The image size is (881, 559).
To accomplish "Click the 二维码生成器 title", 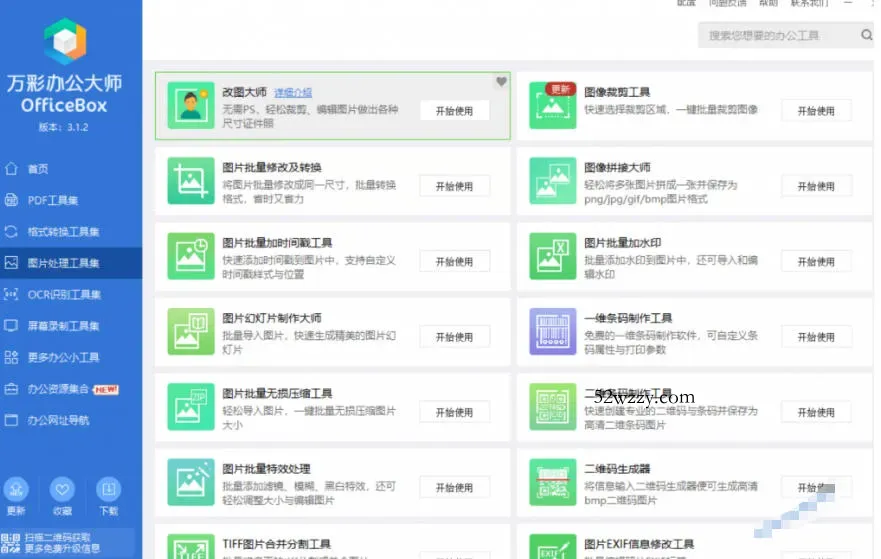I will click(617, 468).
